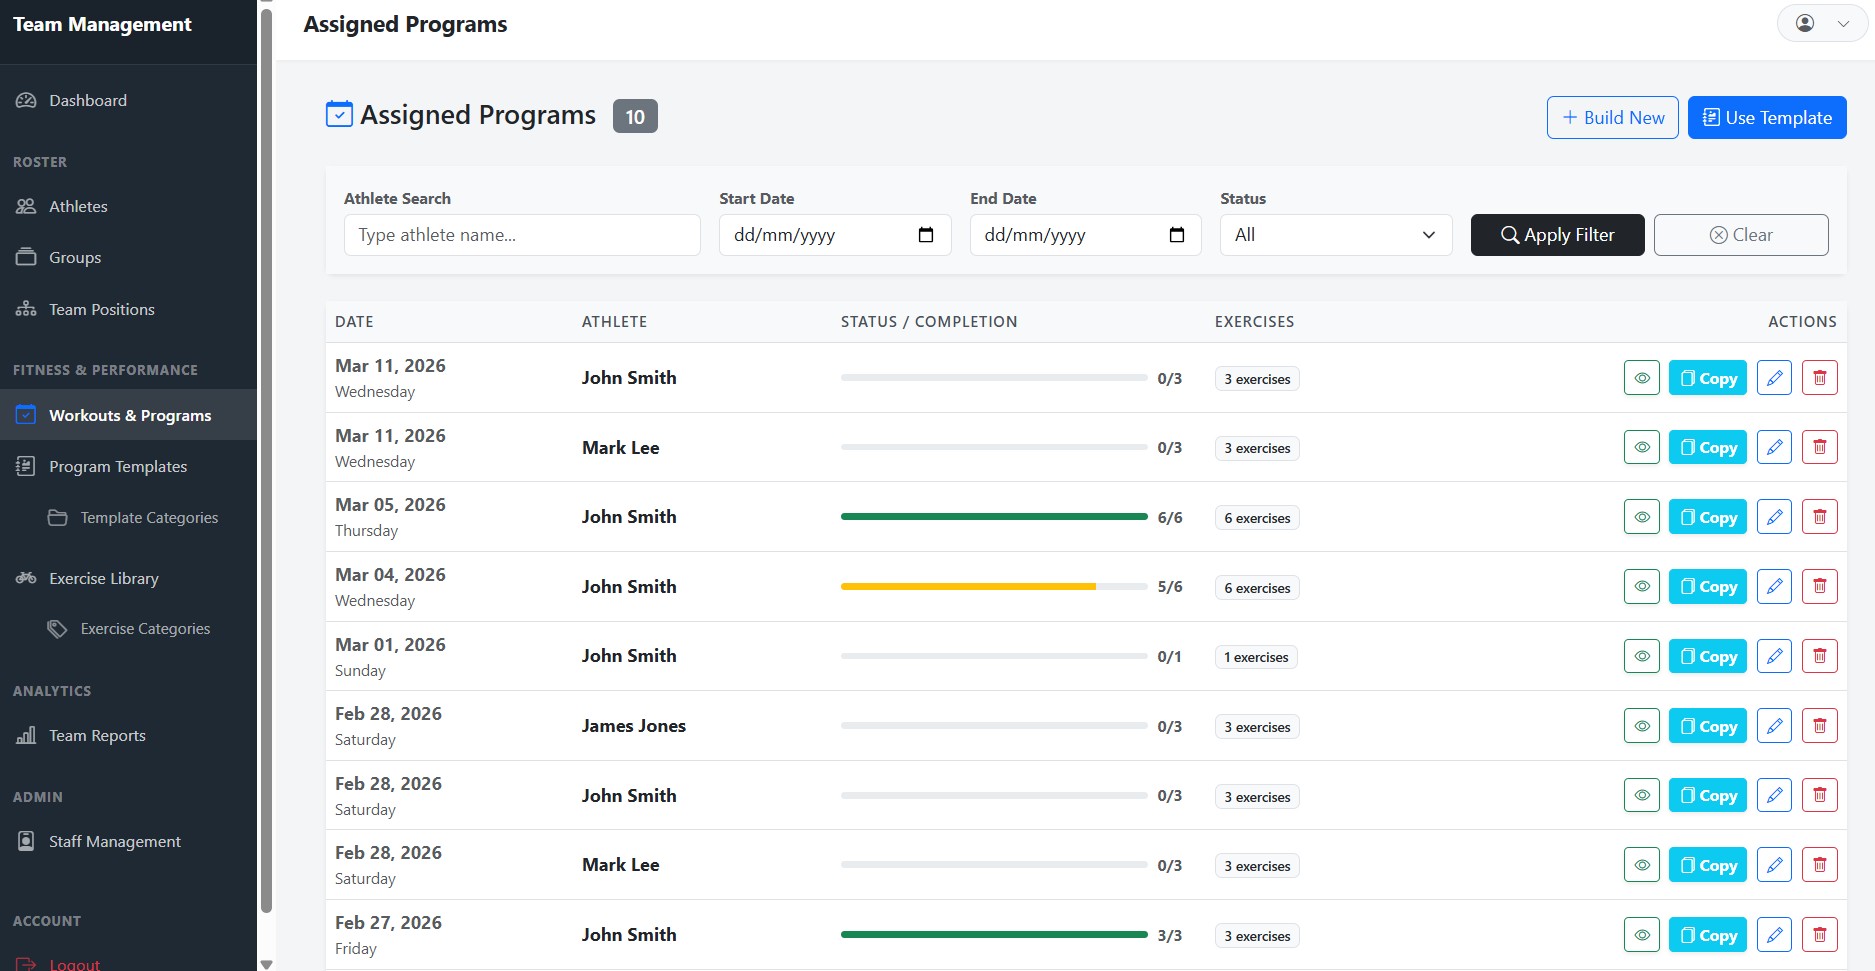Edit James Jones's Feb 28 program with pencil icon
The height and width of the screenshot is (971, 1875).
(1774, 726)
